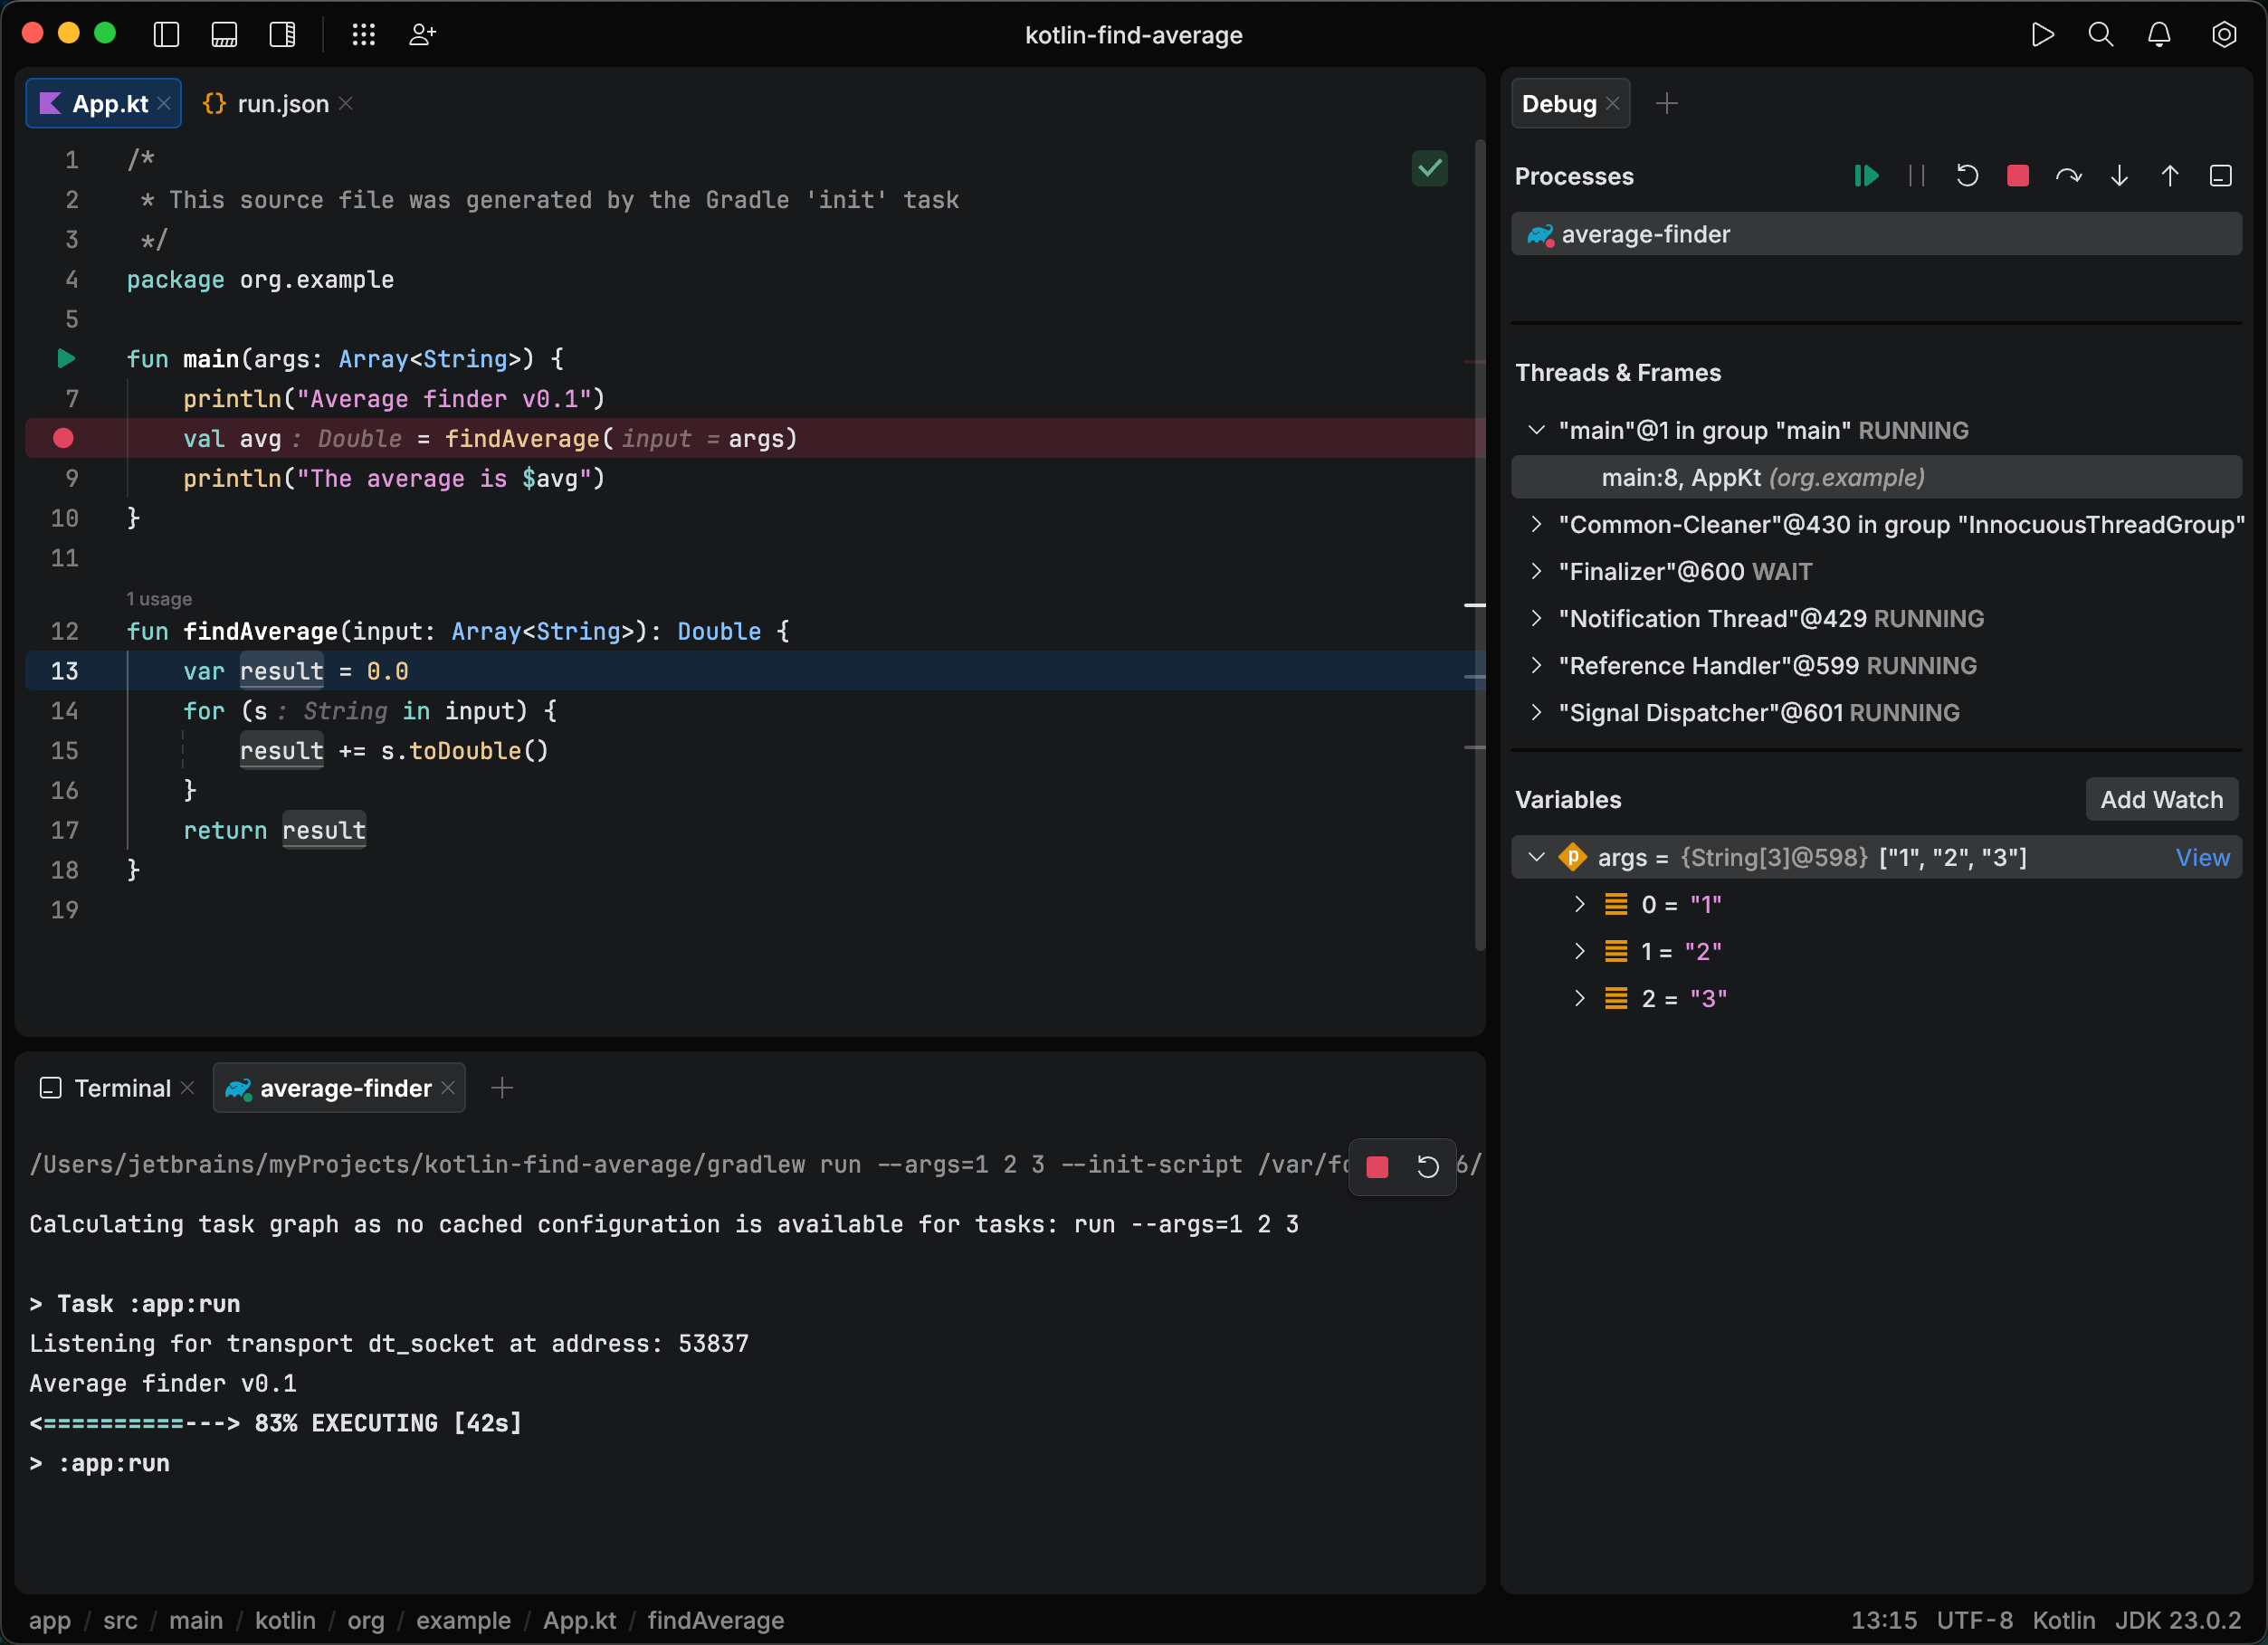Toggle the breakpoint on line 8
This screenshot has height=1645, width=2268.
64,438
